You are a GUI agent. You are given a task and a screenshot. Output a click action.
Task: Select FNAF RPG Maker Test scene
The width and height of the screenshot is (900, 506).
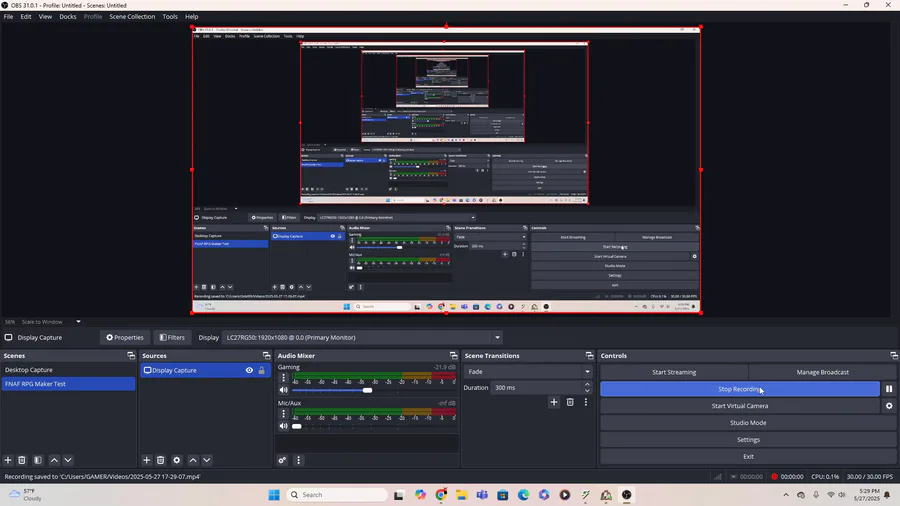click(x=68, y=384)
